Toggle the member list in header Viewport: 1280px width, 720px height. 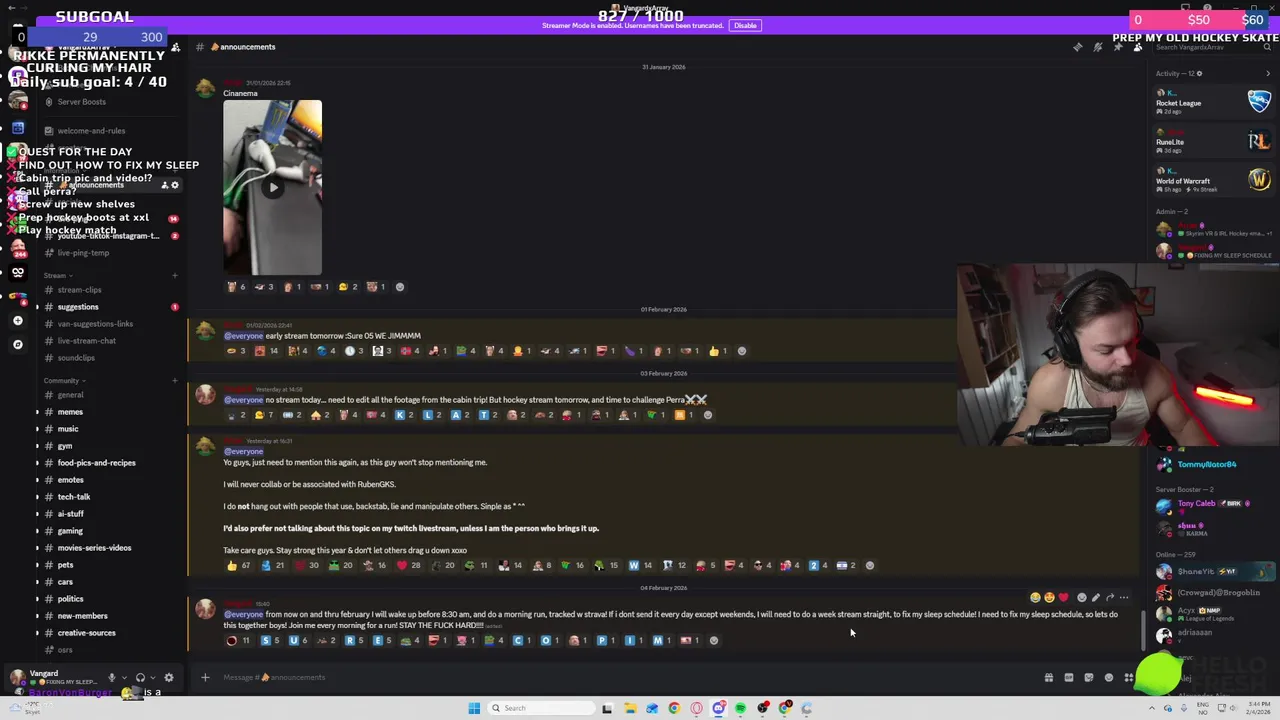1138,47
